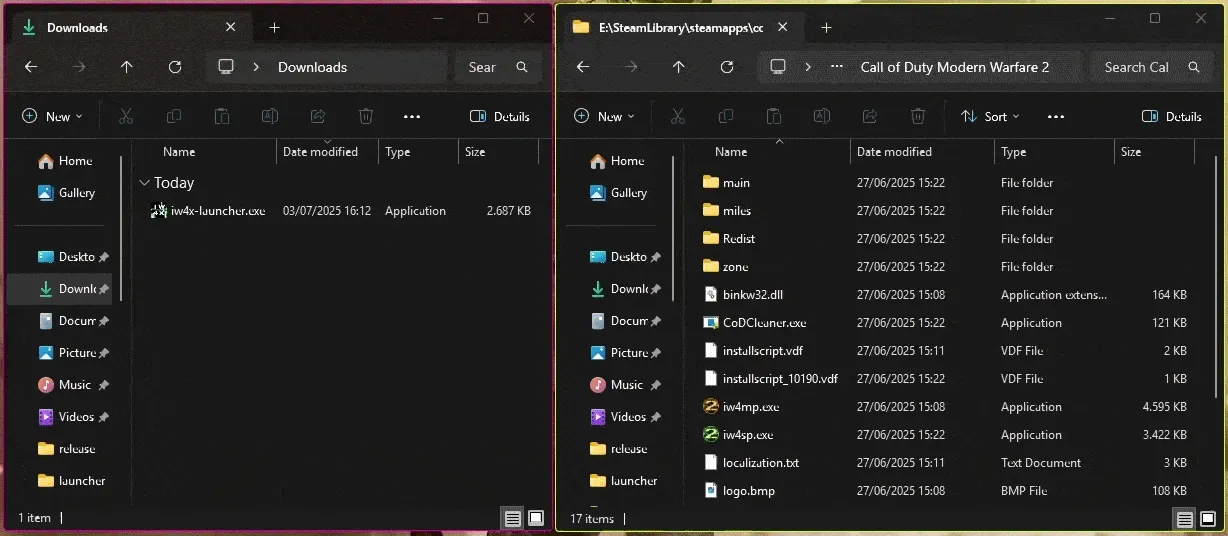Refresh the Downloads window

click(175, 67)
